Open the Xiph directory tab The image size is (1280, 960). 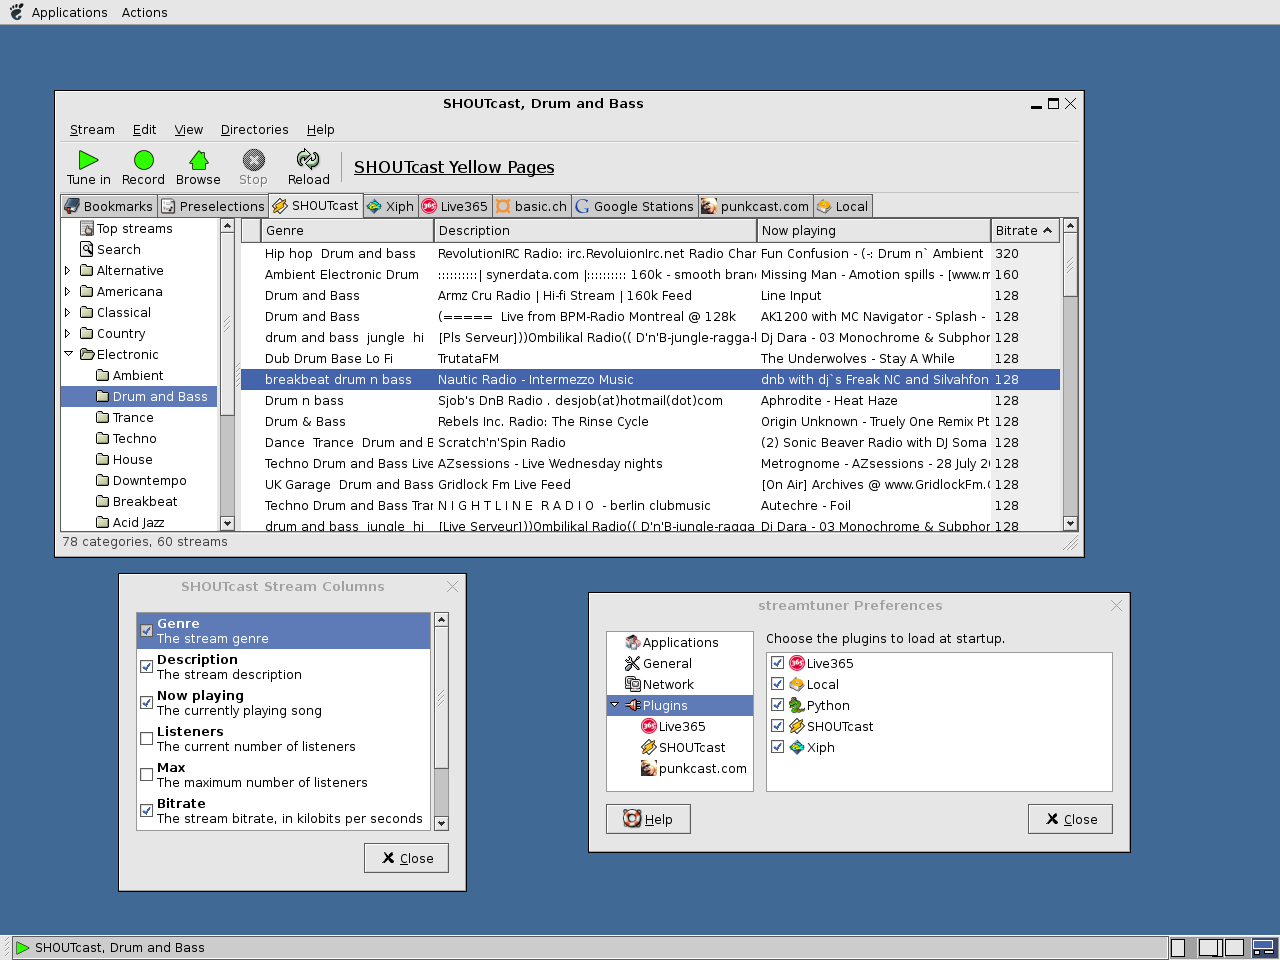click(390, 206)
